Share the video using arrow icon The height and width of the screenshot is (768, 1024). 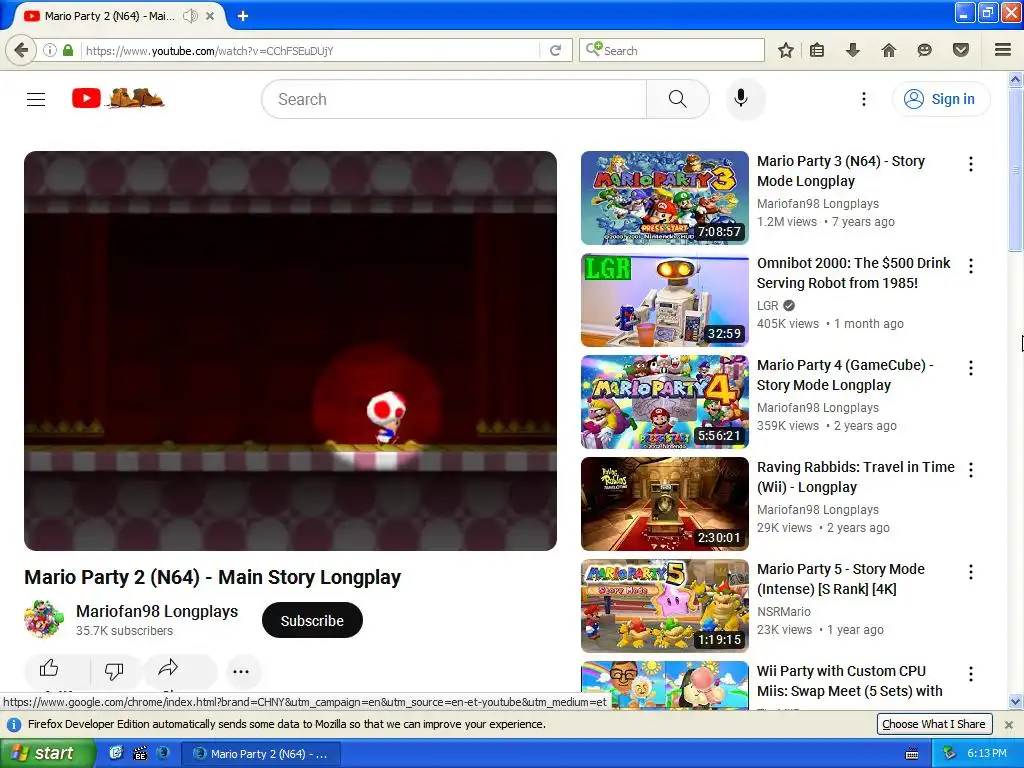tap(168, 667)
